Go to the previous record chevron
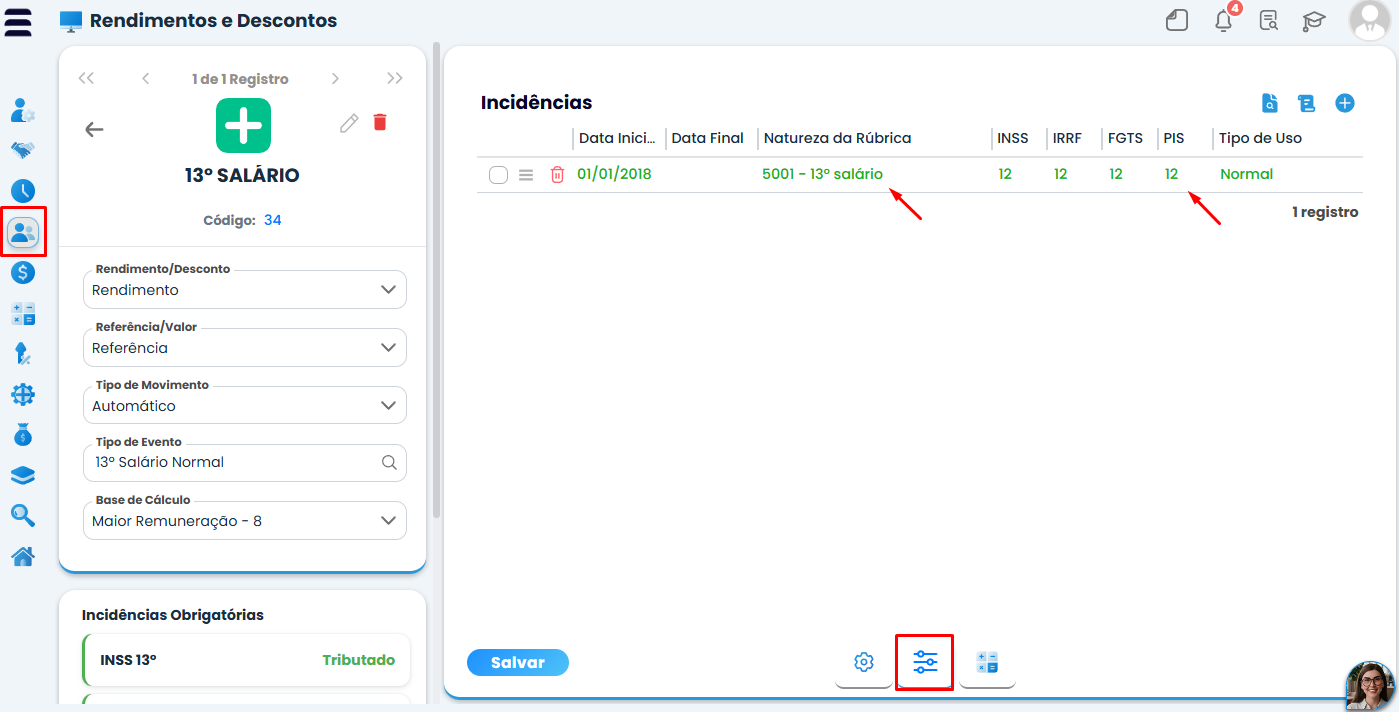The image size is (1399, 712). coord(146,79)
